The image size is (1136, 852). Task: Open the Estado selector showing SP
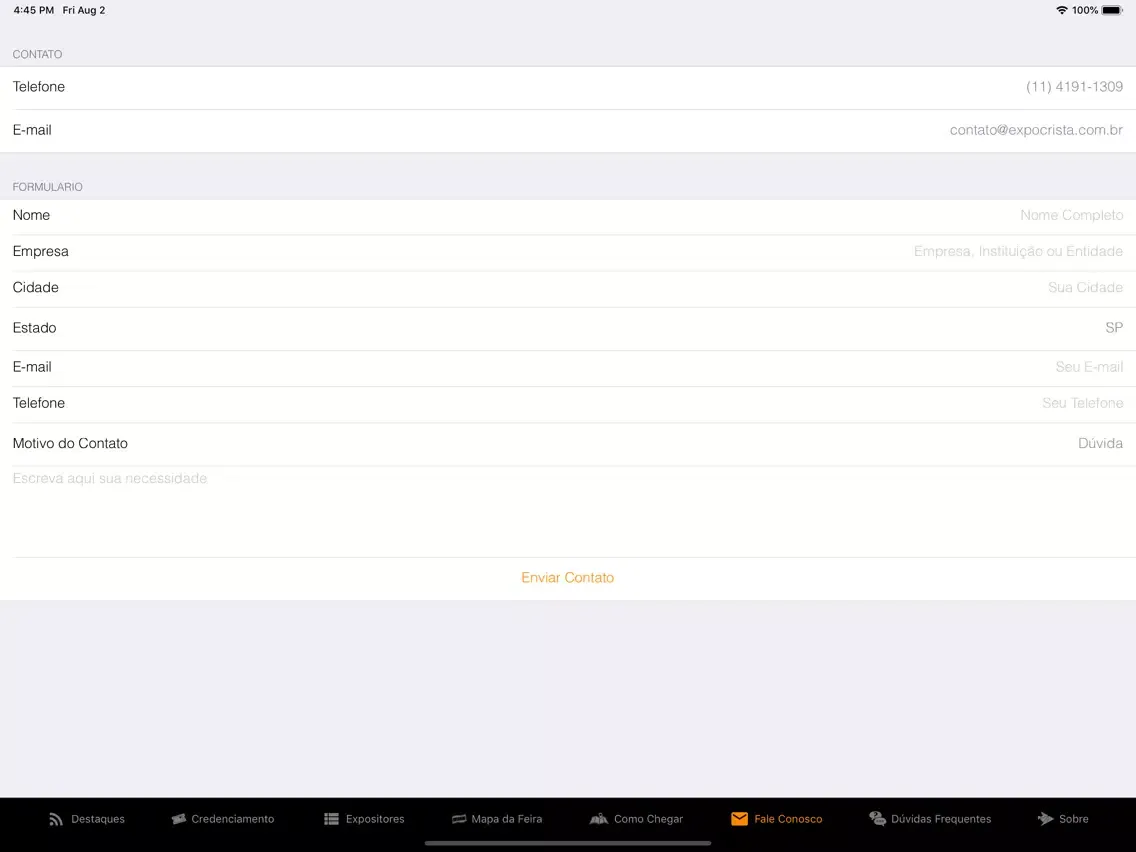click(568, 328)
